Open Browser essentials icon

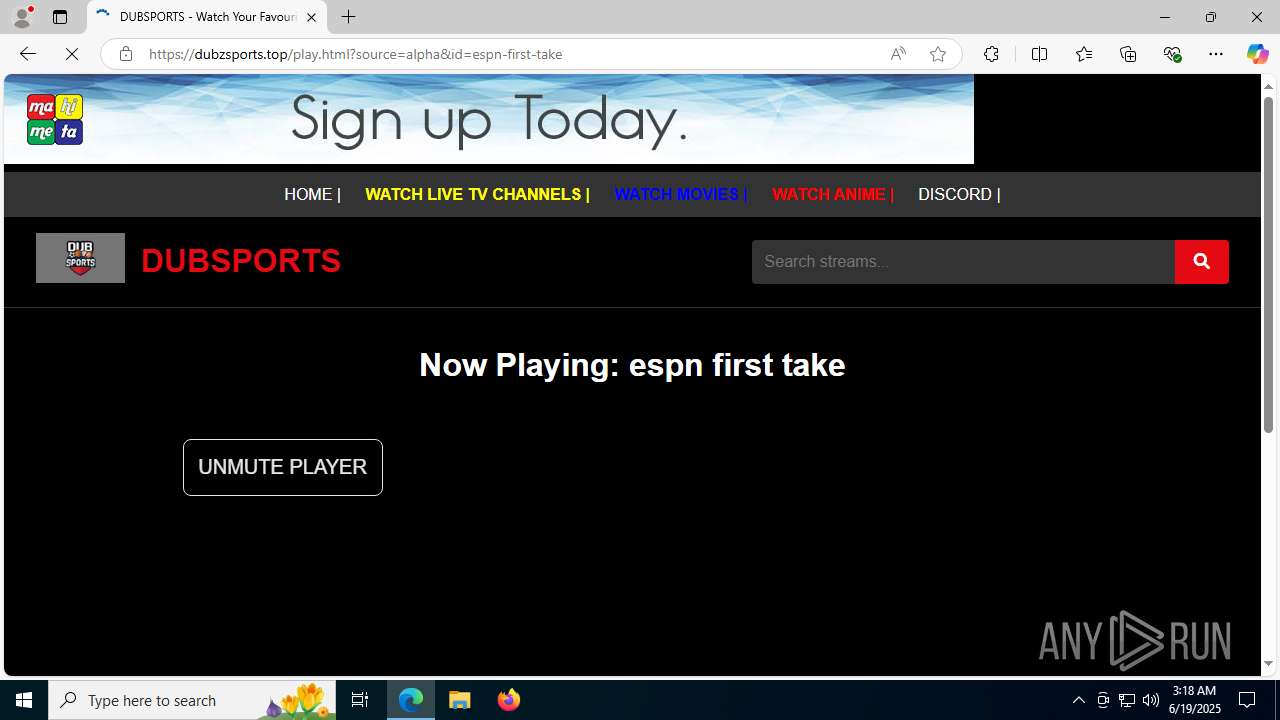coord(1172,54)
